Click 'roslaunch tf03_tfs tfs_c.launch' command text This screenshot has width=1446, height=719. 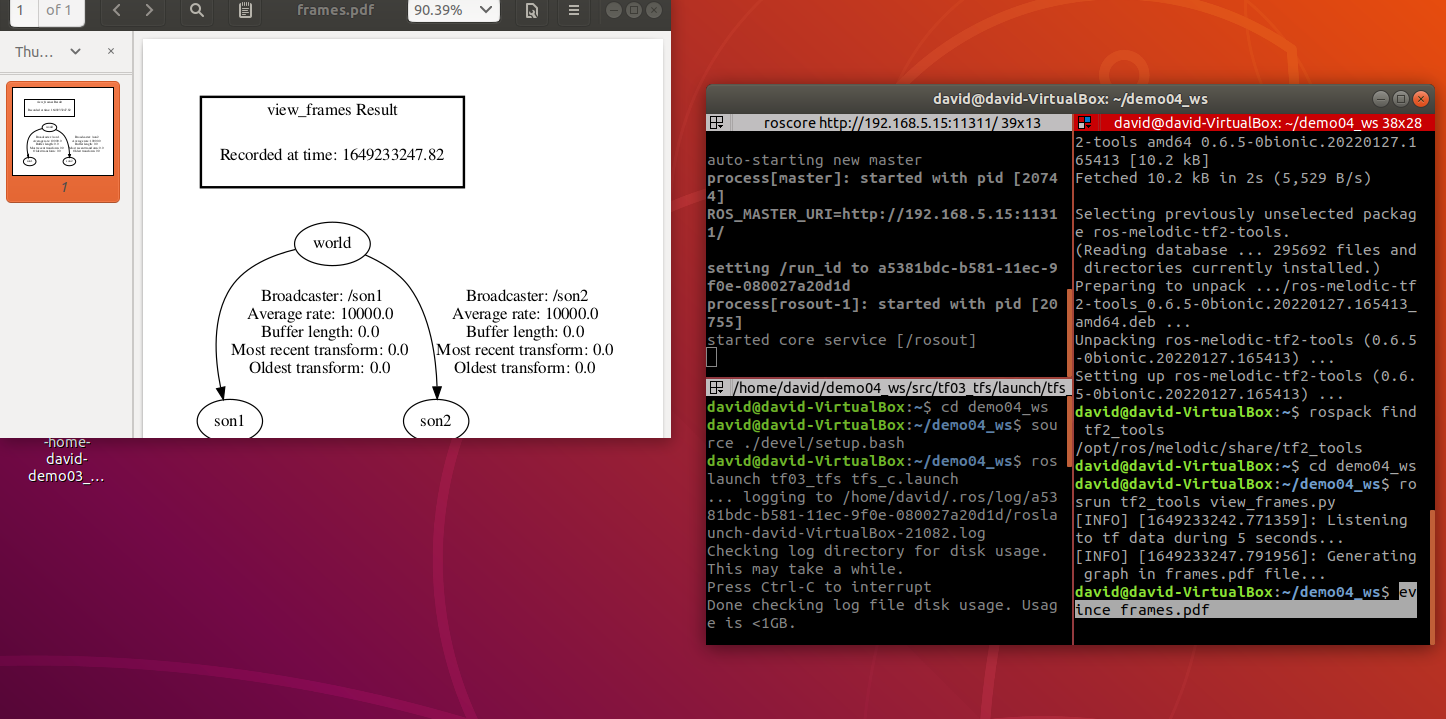[882, 470]
